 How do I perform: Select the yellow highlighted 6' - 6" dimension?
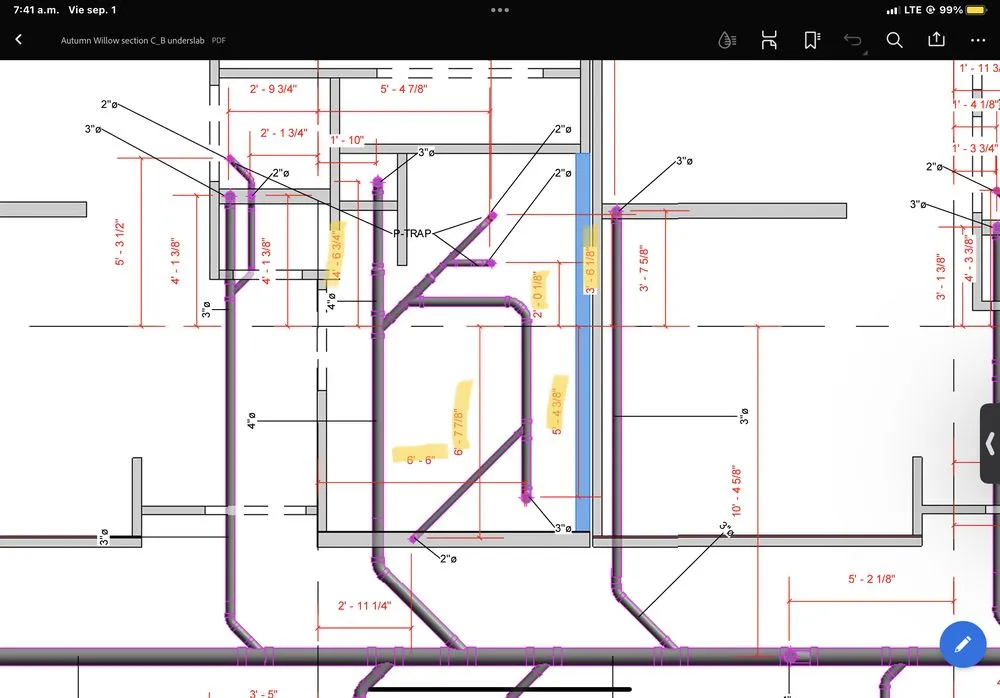click(x=418, y=459)
